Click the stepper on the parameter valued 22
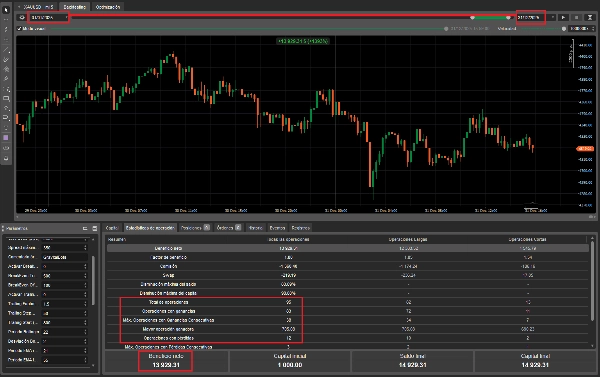The image size is (600, 377). pos(85,332)
